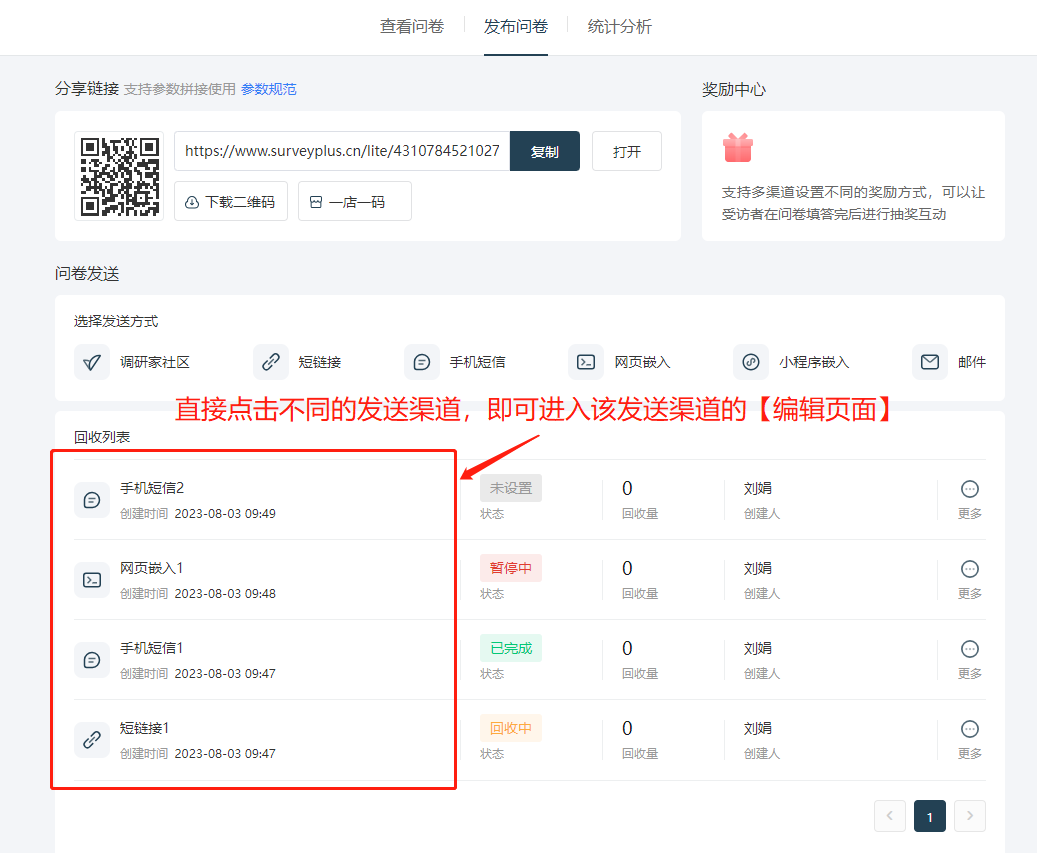This screenshot has height=853, width=1037.
Task: Open 短链接1 channel row icon
Action: click(92, 740)
